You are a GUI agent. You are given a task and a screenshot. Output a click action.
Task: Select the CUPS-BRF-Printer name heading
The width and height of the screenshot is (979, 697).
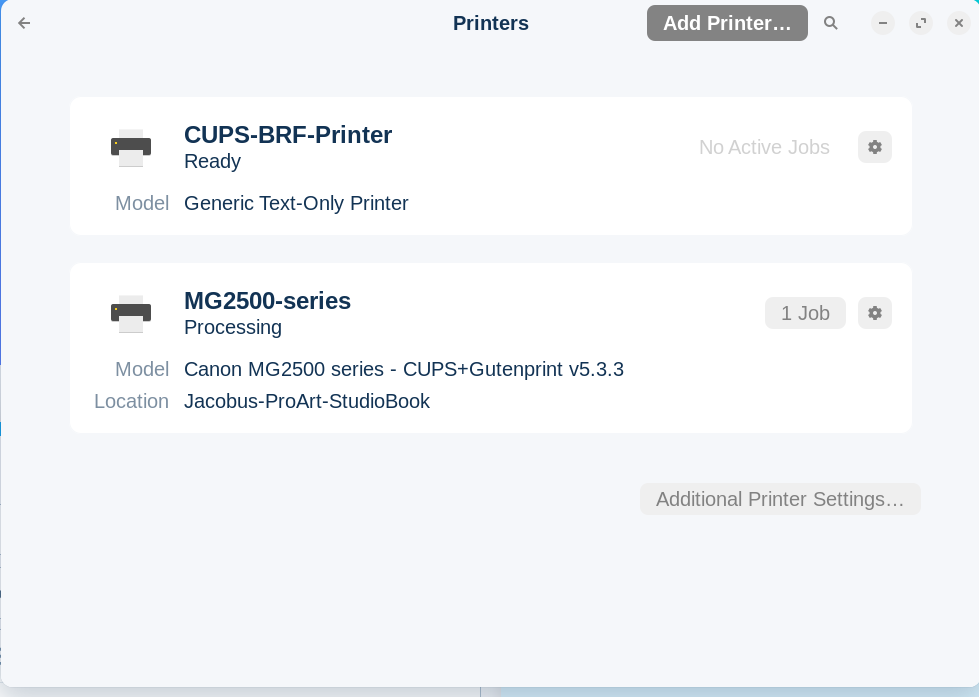[x=288, y=135]
